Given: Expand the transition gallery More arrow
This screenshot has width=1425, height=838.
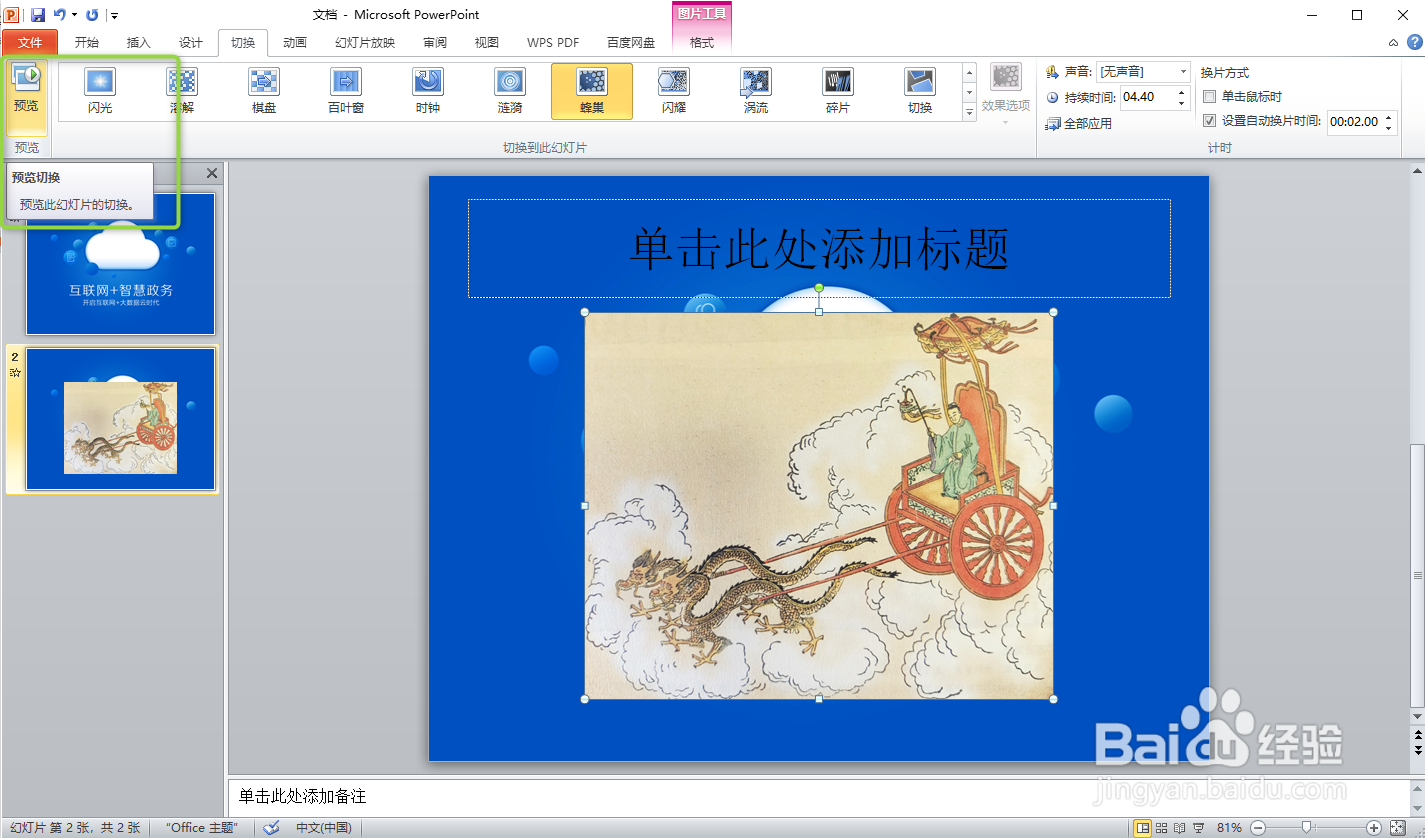Looking at the screenshot, I should click(969, 113).
